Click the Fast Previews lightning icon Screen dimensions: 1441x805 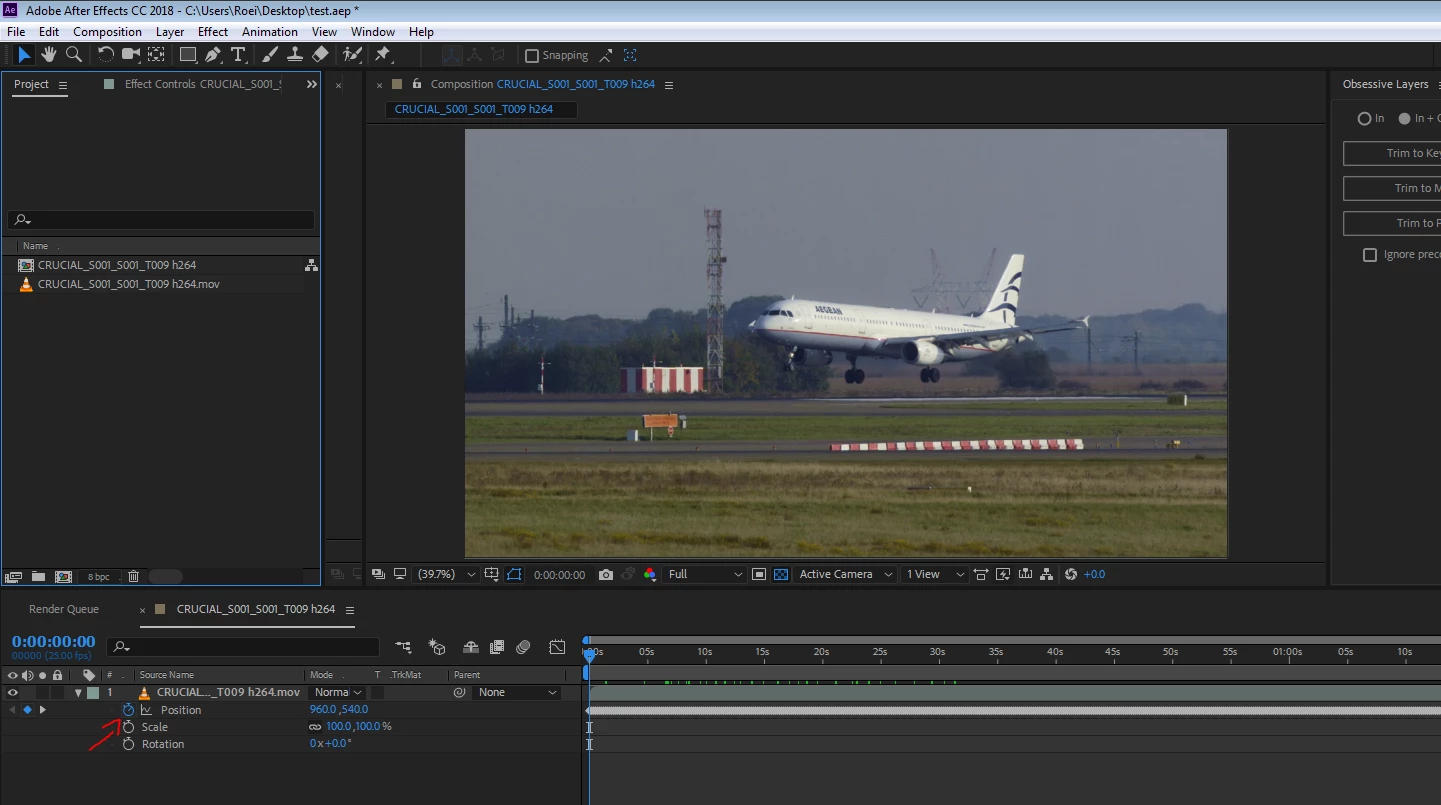click(x=1003, y=574)
